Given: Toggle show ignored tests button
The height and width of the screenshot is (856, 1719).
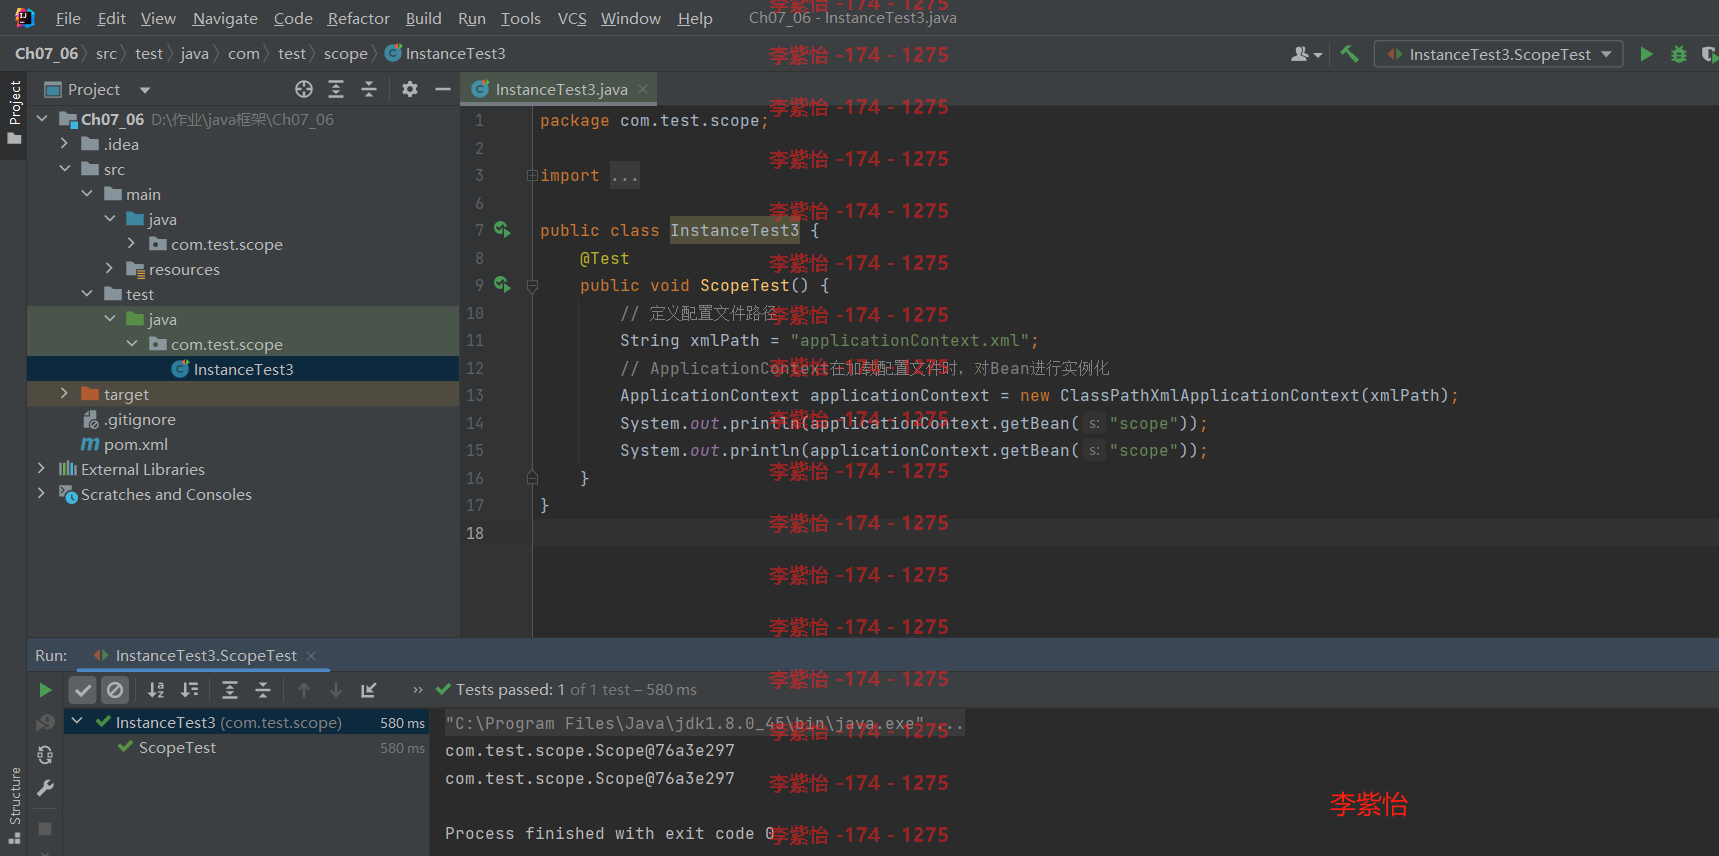Looking at the screenshot, I should (x=116, y=689).
